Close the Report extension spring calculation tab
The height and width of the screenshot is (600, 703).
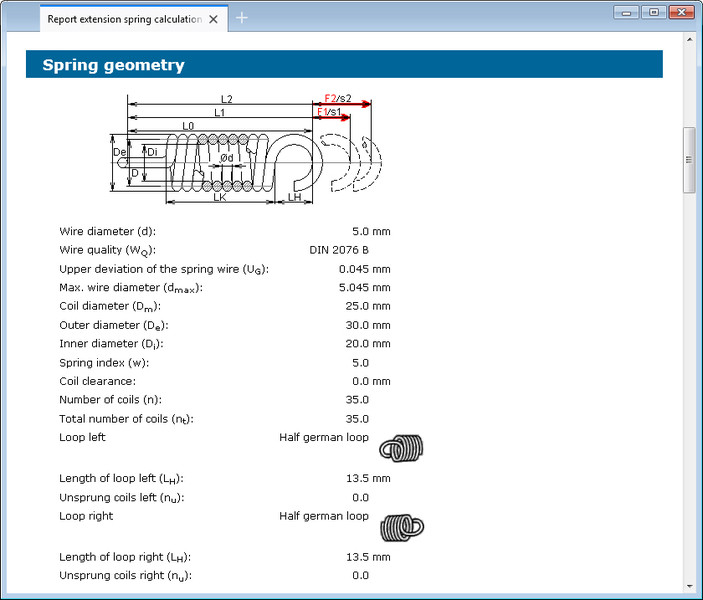point(213,18)
